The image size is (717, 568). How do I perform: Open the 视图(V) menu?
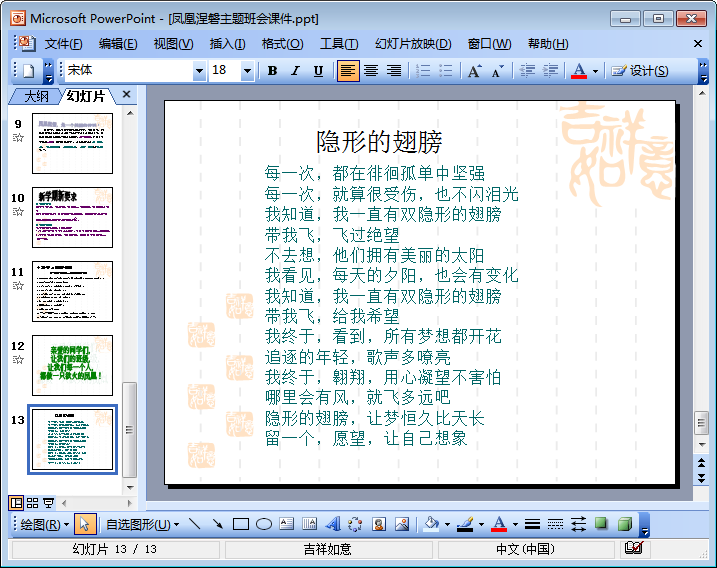pyautogui.click(x=173, y=44)
